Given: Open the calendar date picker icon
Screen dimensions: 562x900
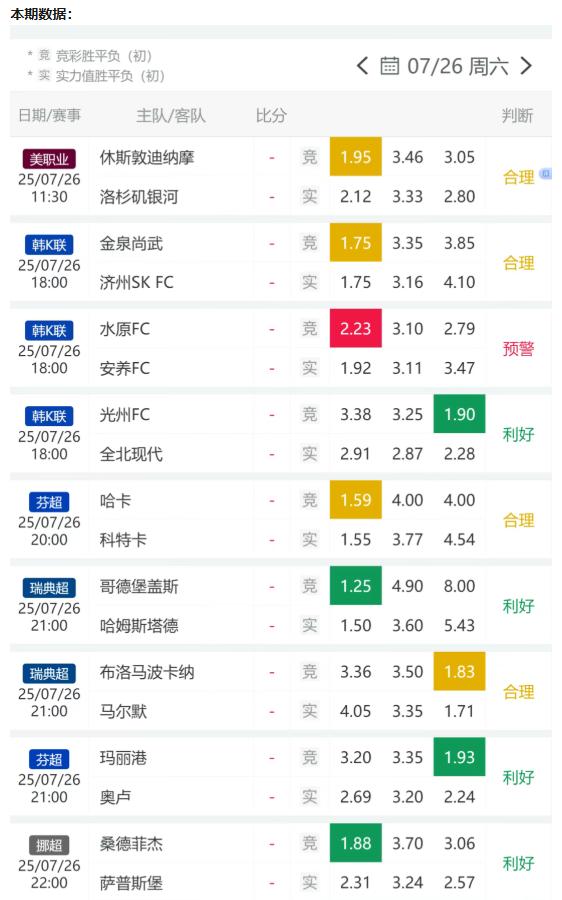Looking at the screenshot, I should click(389, 66).
